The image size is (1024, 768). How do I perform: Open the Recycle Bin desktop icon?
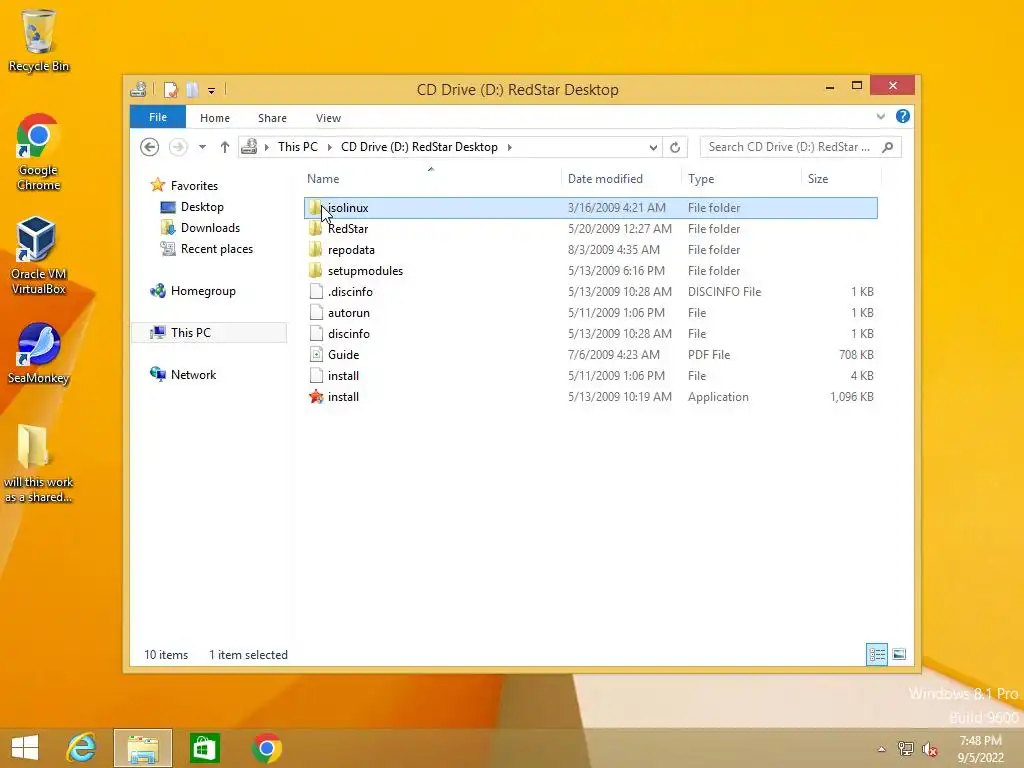(x=38, y=40)
